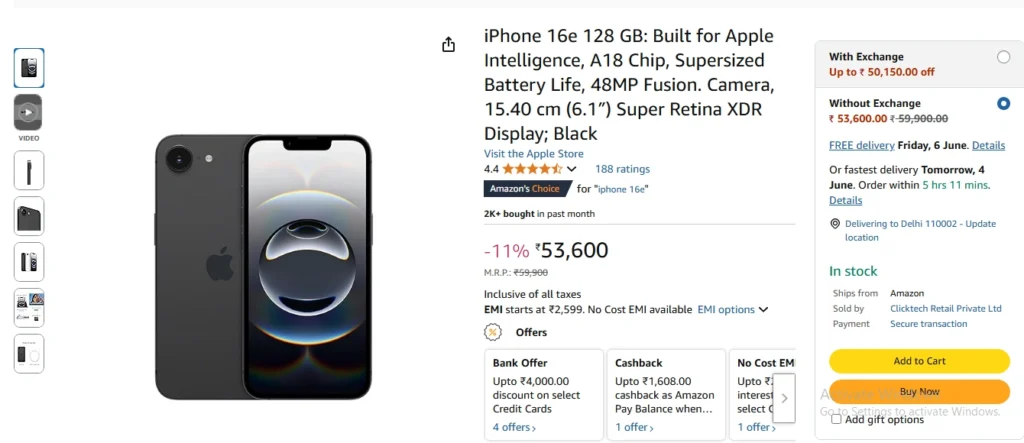
Task: Play the product VIDEO thumbnail
Action: pyautogui.click(x=28, y=112)
